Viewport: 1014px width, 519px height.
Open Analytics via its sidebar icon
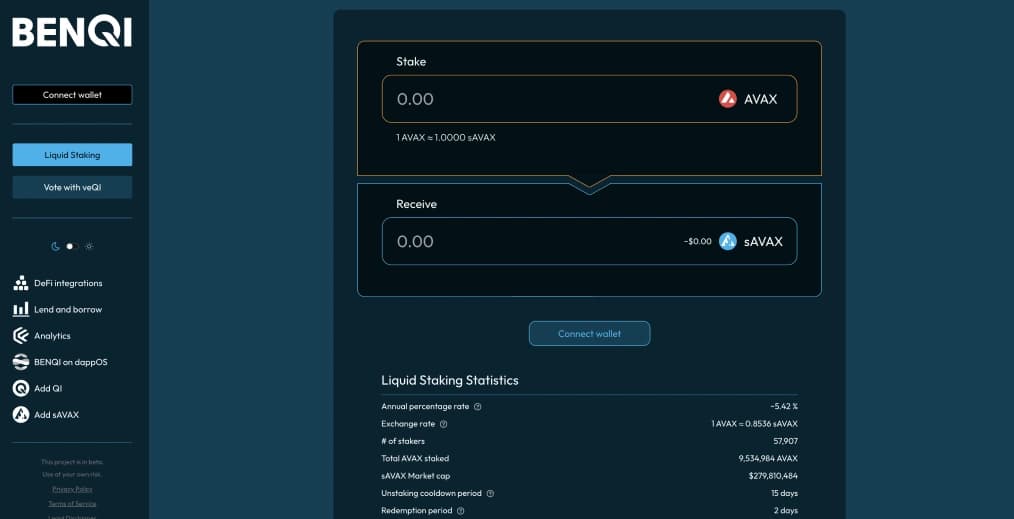pyautogui.click(x=20, y=336)
